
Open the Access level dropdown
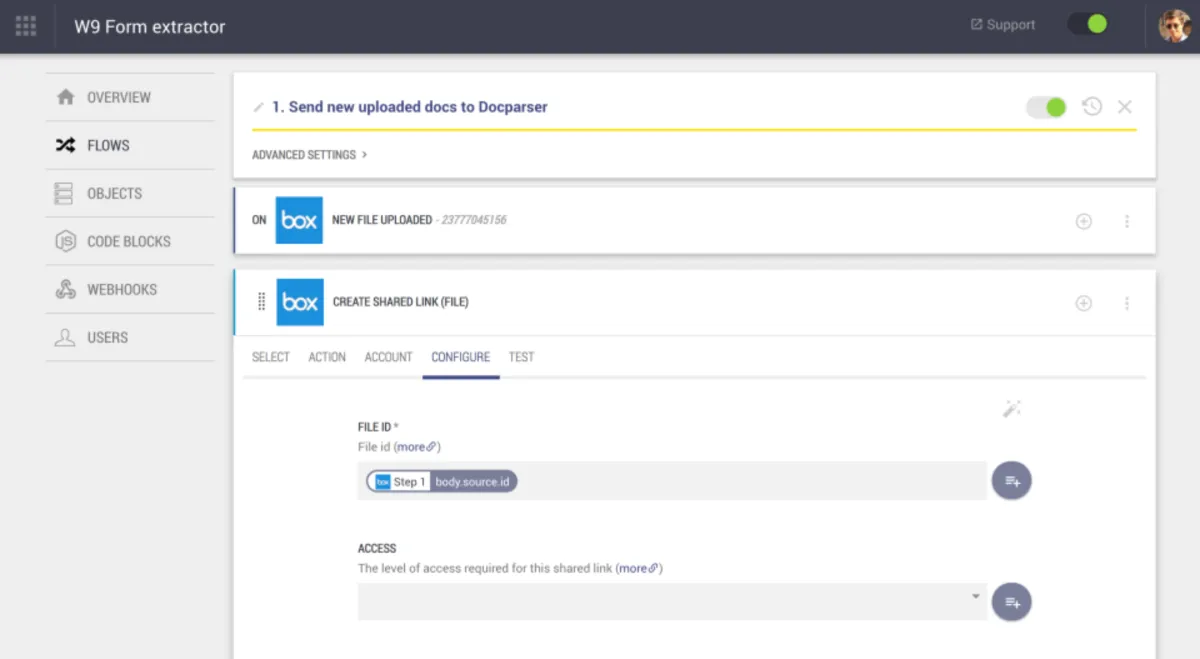point(671,601)
